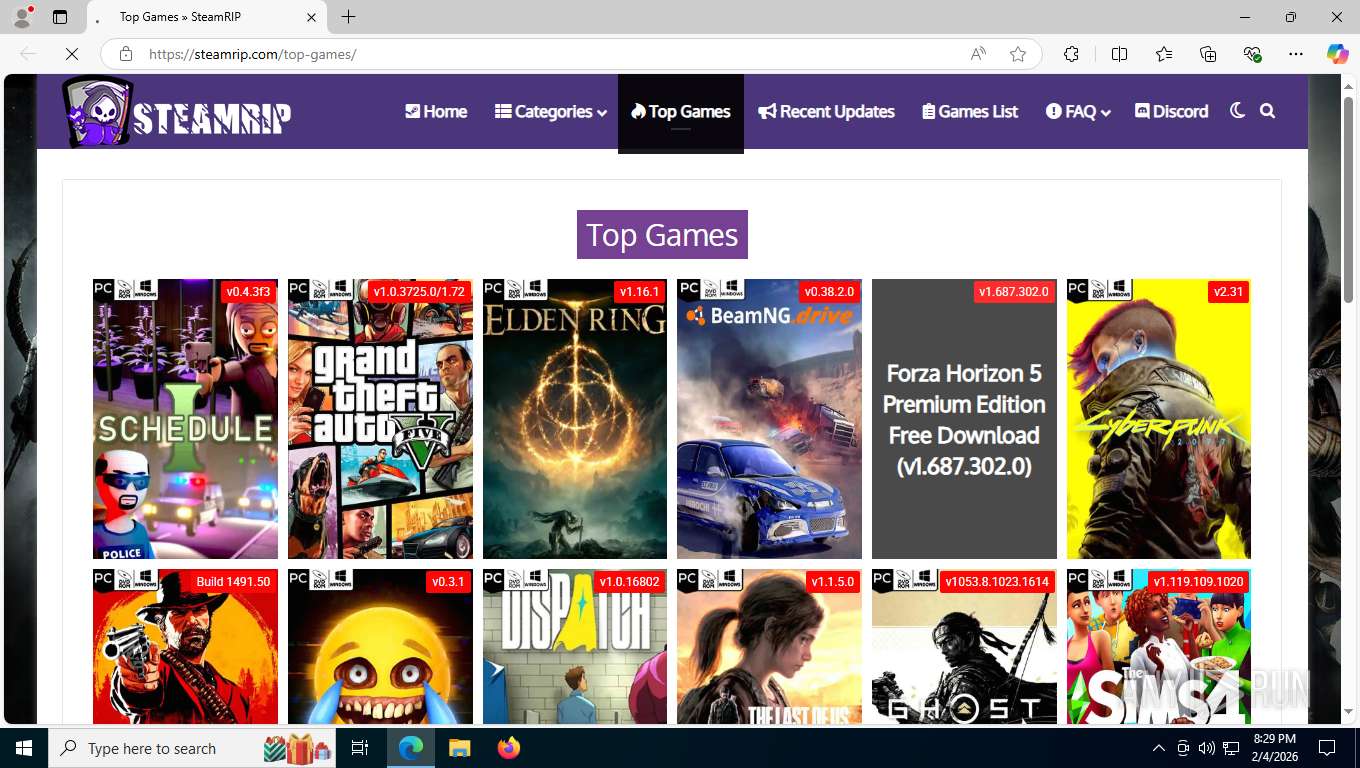The image size is (1360, 768).
Task: Close the Top Games » SteamRIP tab
Action: (311, 17)
